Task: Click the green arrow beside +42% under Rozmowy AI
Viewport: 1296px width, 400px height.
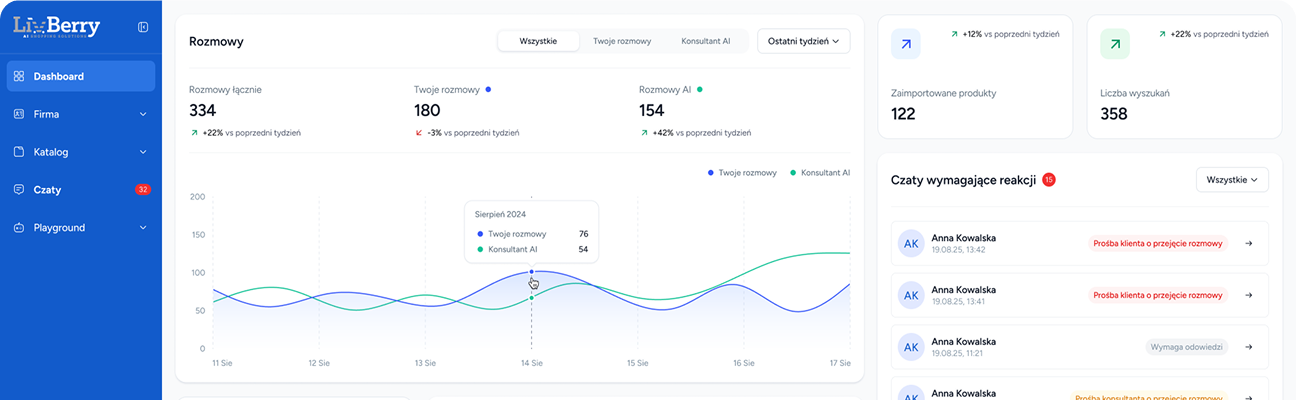Action: (x=644, y=132)
